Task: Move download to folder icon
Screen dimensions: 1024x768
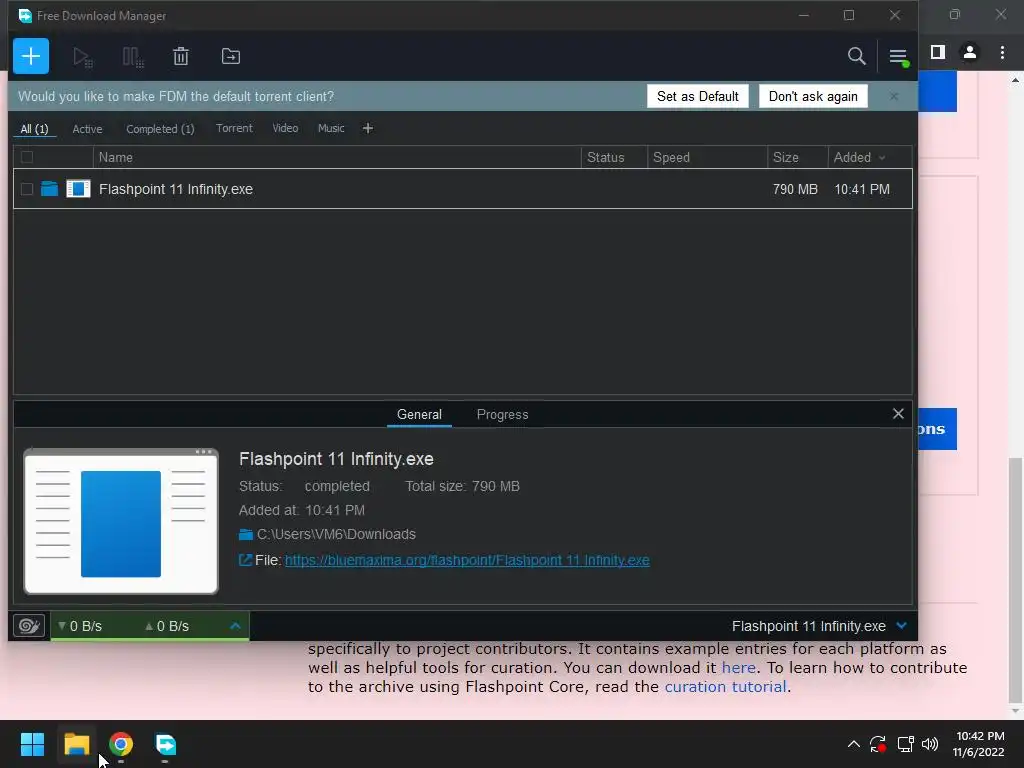Action: [x=231, y=57]
